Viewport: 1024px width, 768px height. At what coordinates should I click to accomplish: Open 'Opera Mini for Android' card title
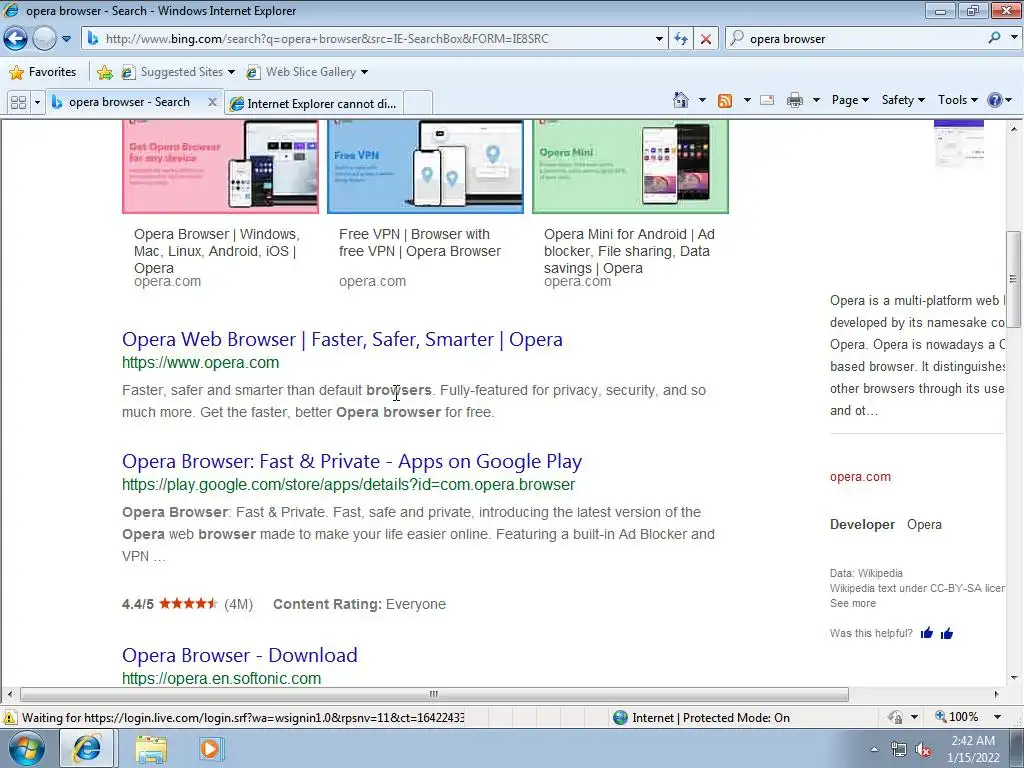coord(629,251)
